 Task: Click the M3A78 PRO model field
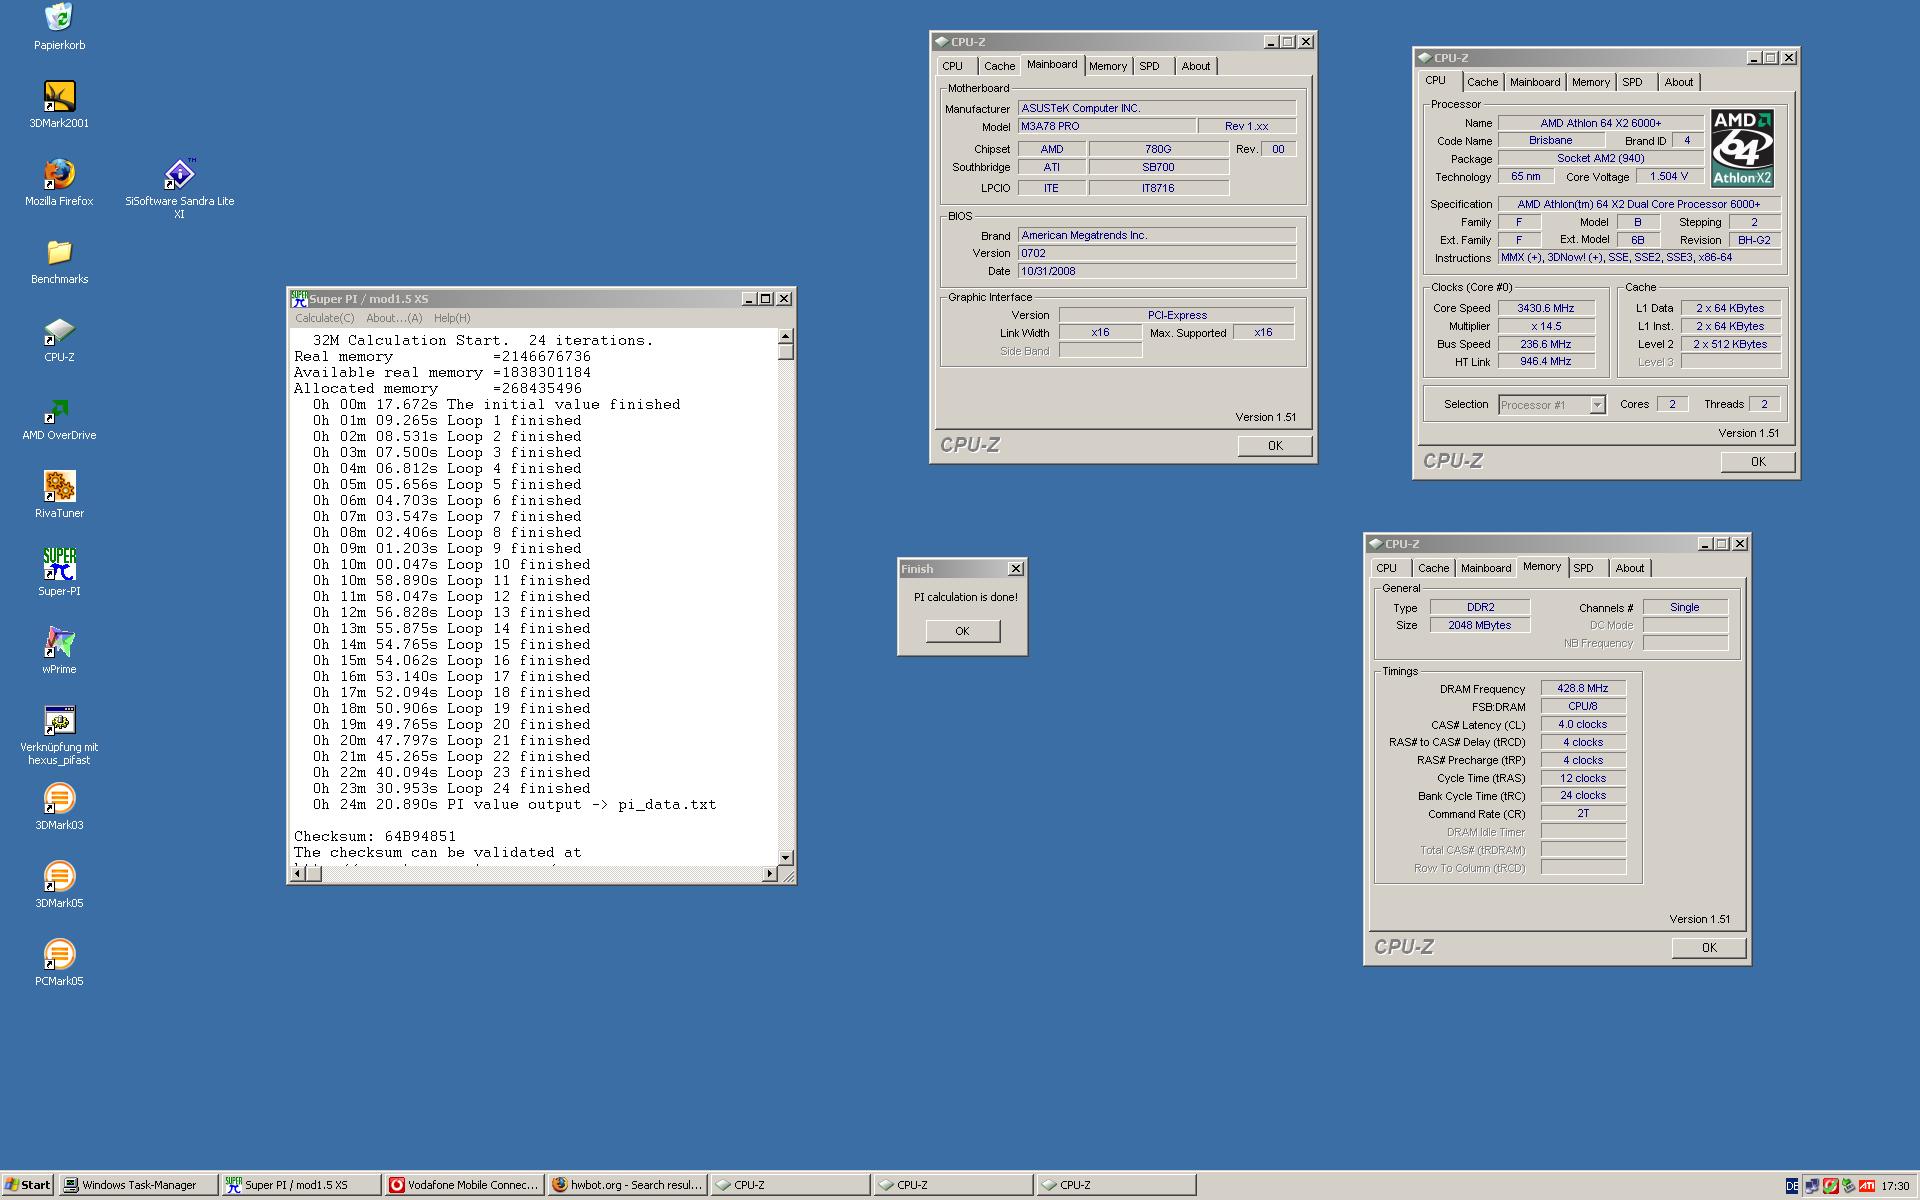click(x=1107, y=126)
